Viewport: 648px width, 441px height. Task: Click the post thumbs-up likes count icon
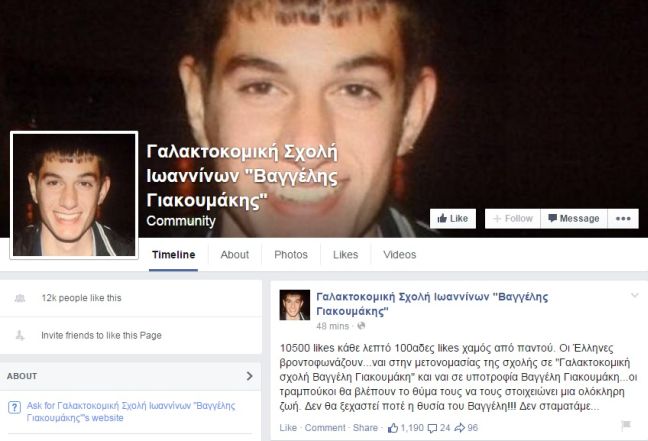point(393,428)
